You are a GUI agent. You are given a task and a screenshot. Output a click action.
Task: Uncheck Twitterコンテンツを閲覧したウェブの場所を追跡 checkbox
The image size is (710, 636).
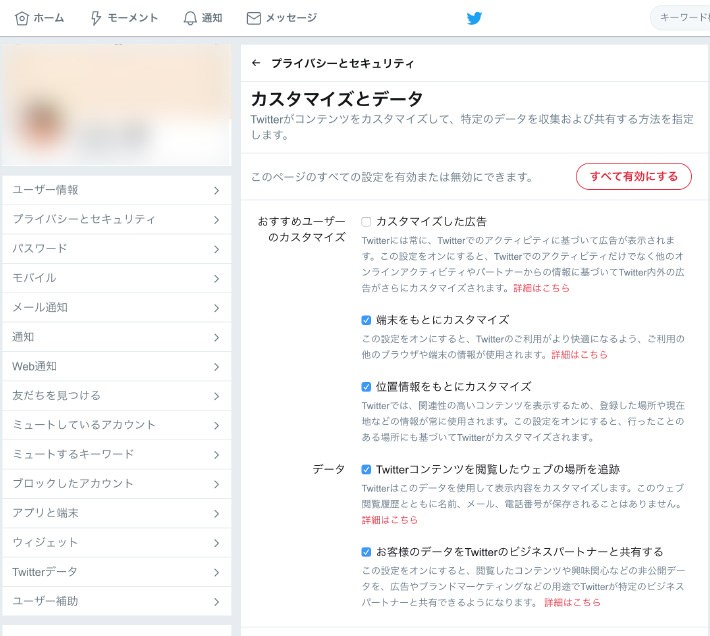click(366, 469)
